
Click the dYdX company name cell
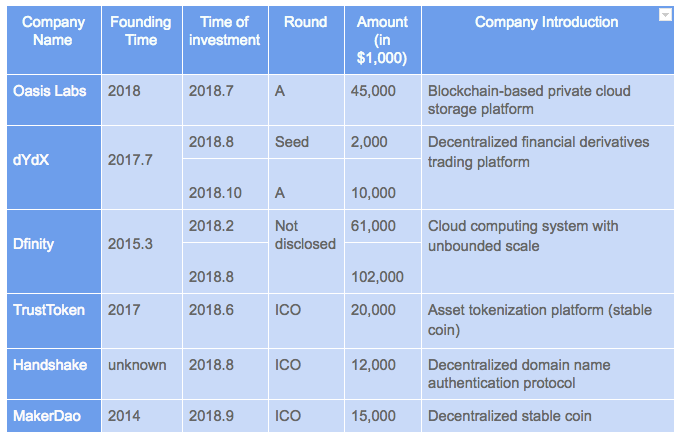click(31, 159)
